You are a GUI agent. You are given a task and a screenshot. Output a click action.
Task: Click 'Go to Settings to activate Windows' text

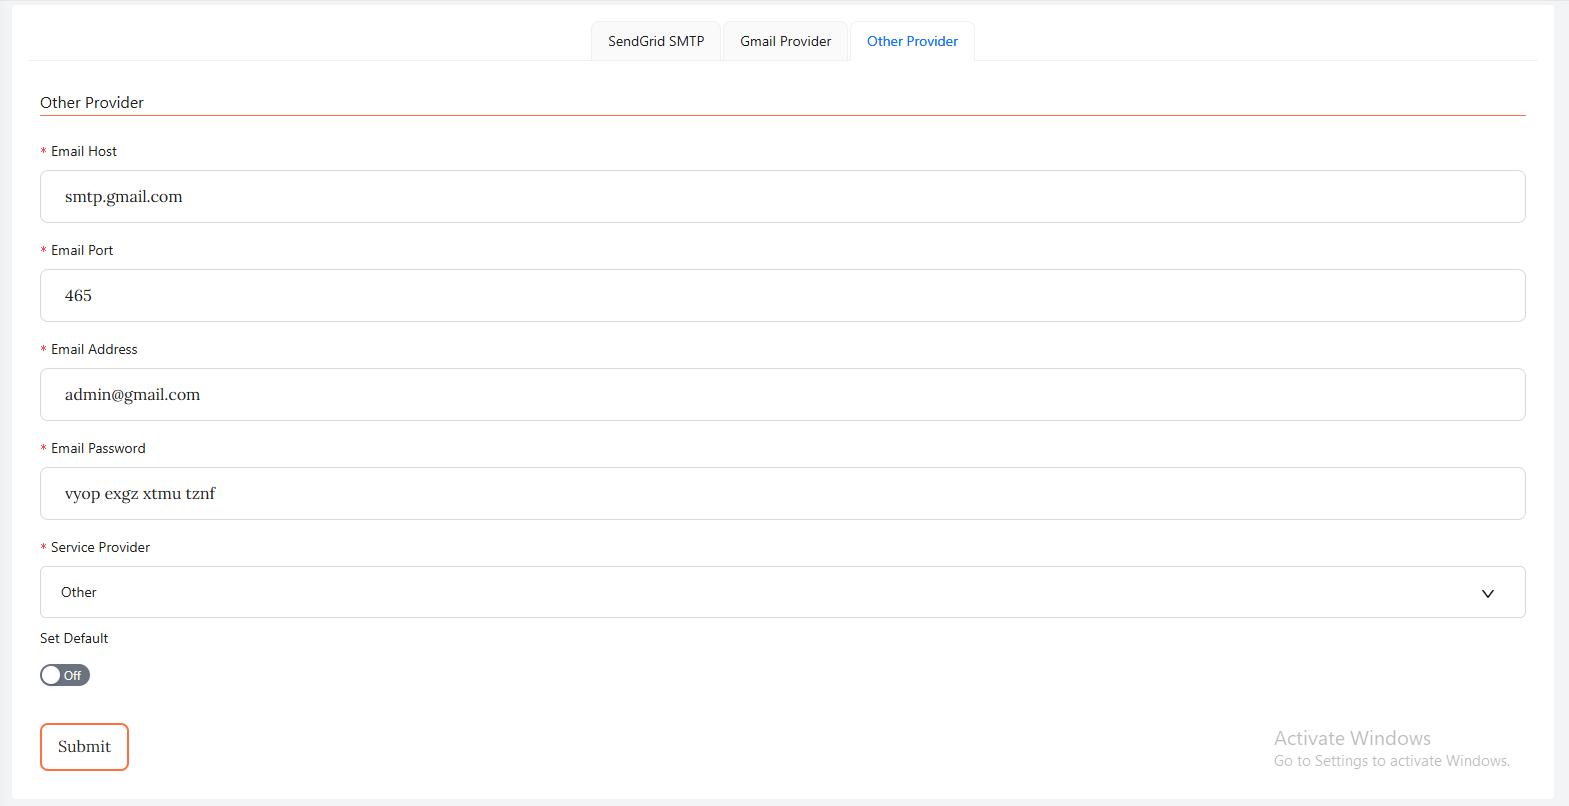pos(1391,761)
